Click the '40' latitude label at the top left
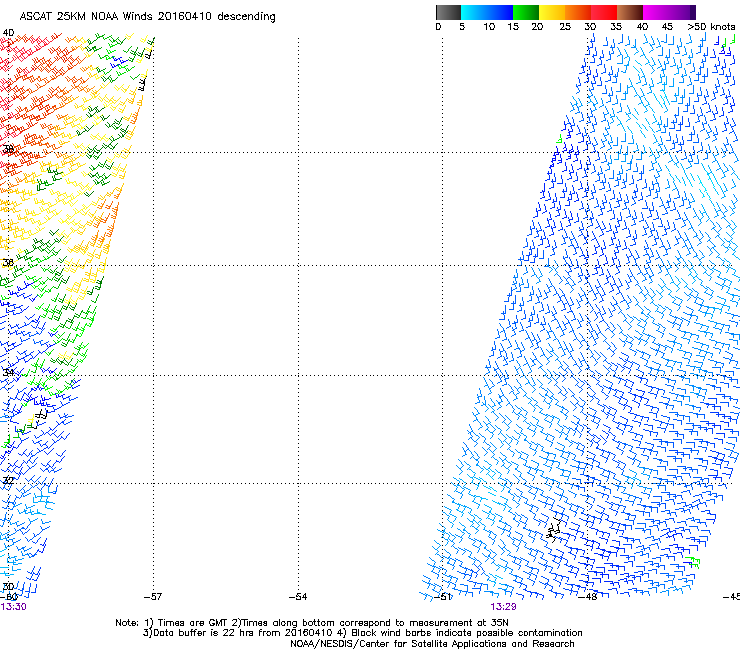 coord(8,33)
